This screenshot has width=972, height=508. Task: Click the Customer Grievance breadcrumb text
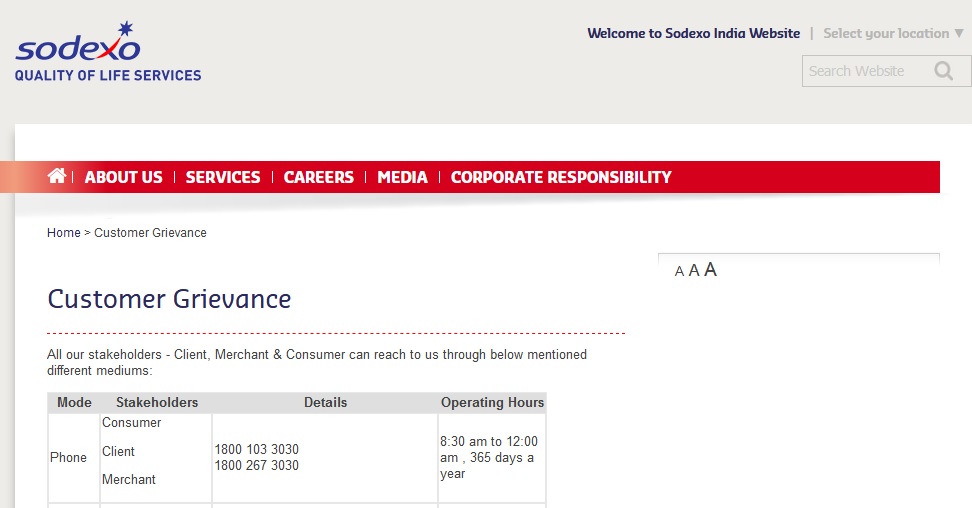tap(150, 233)
